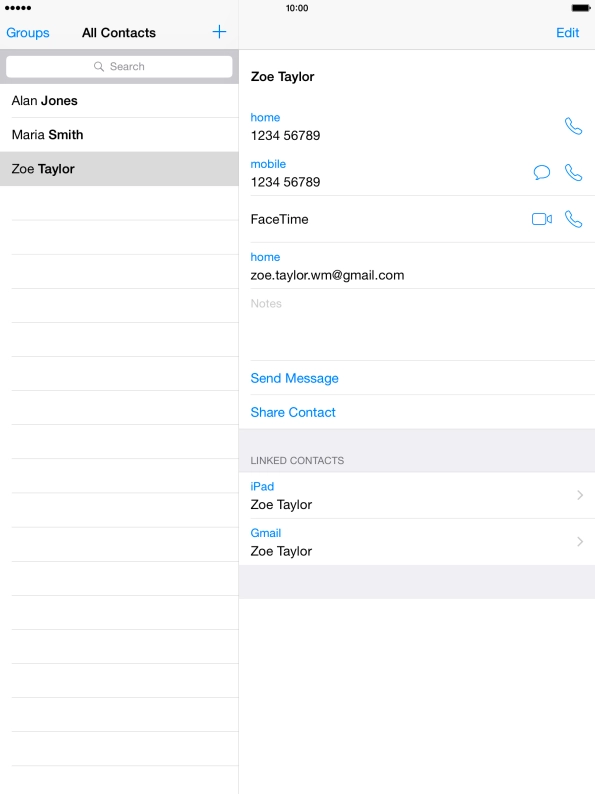Click the Share Contact link

(293, 412)
